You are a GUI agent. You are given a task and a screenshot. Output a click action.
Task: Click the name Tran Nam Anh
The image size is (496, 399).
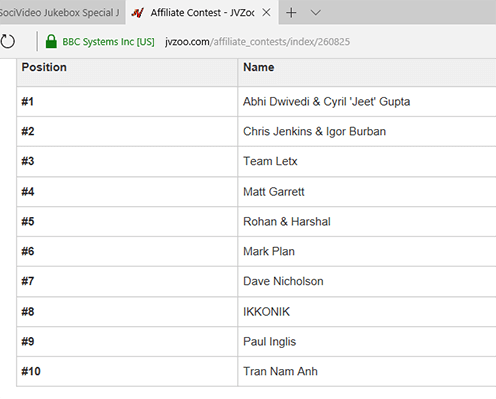coord(280,371)
